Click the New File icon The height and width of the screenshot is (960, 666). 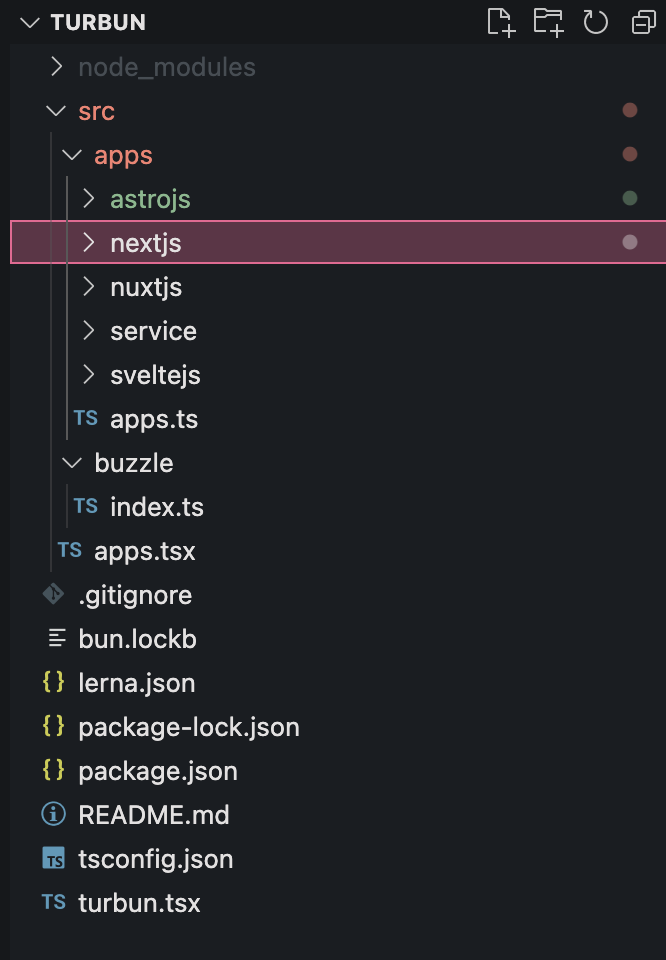[501, 23]
